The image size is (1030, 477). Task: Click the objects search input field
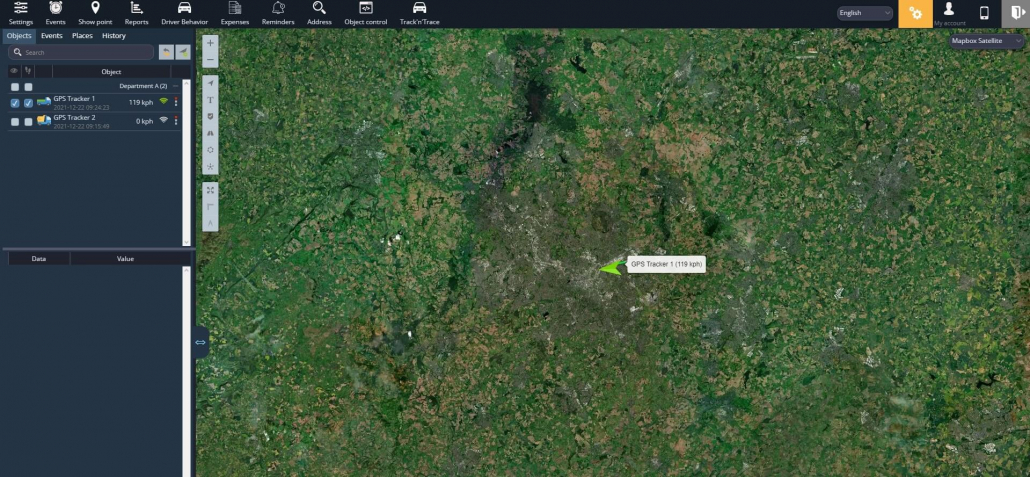pyautogui.click(x=81, y=53)
